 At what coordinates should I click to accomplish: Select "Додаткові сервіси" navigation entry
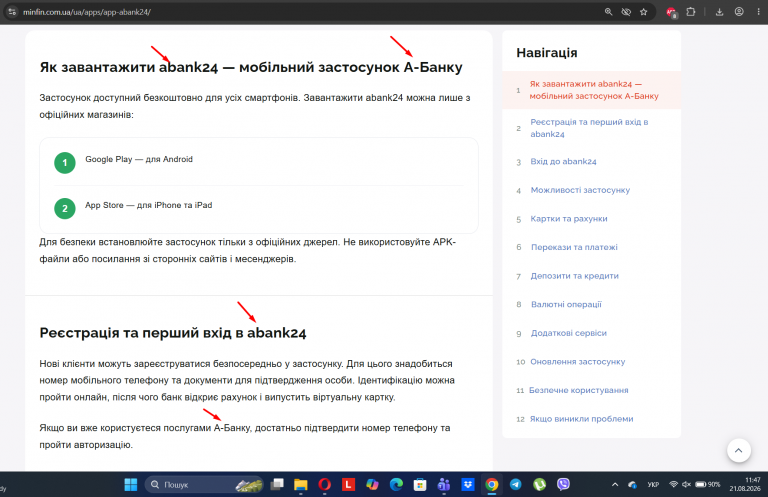569,333
